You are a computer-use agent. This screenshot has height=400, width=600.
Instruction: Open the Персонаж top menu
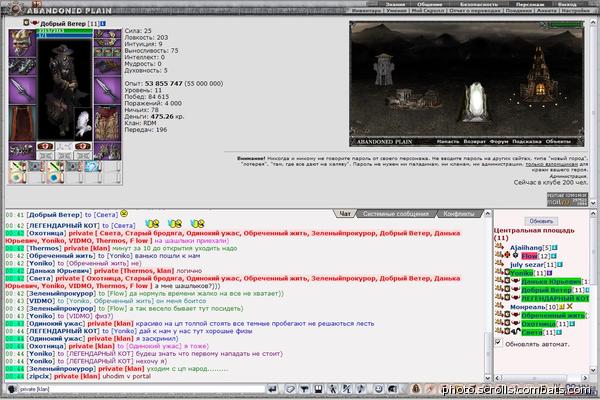pos(530,4)
